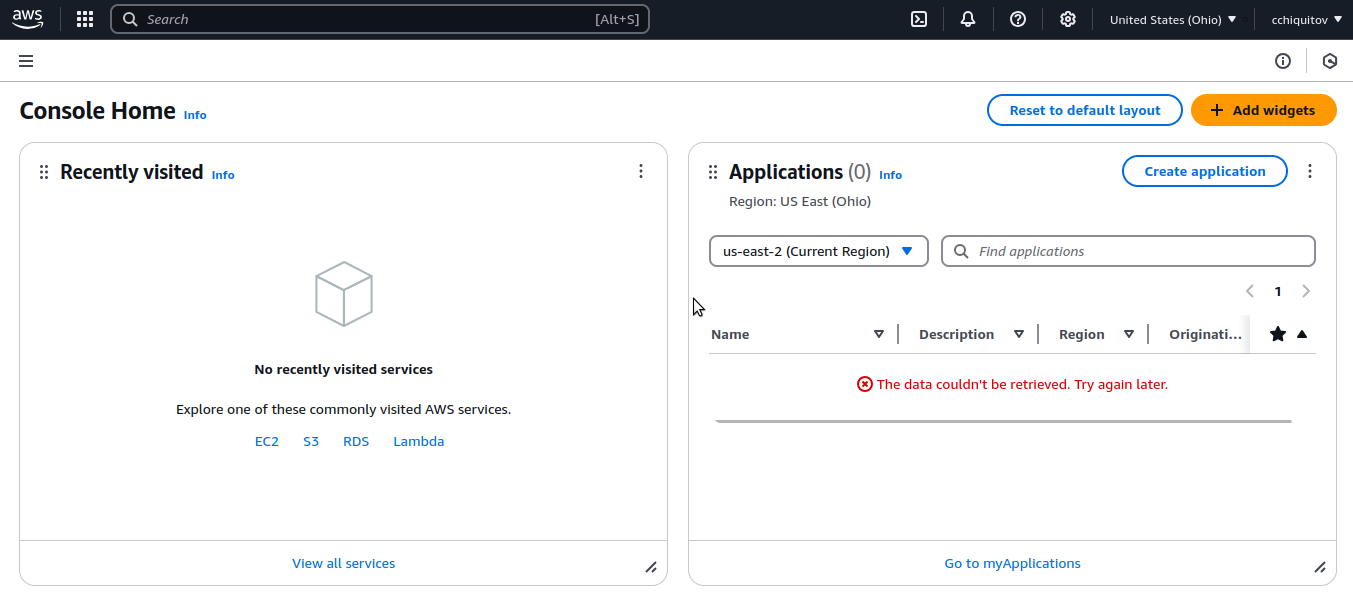The image size is (1353, 595).
Task: Select page 1 in applications pagination
Action: (1278, 291)
